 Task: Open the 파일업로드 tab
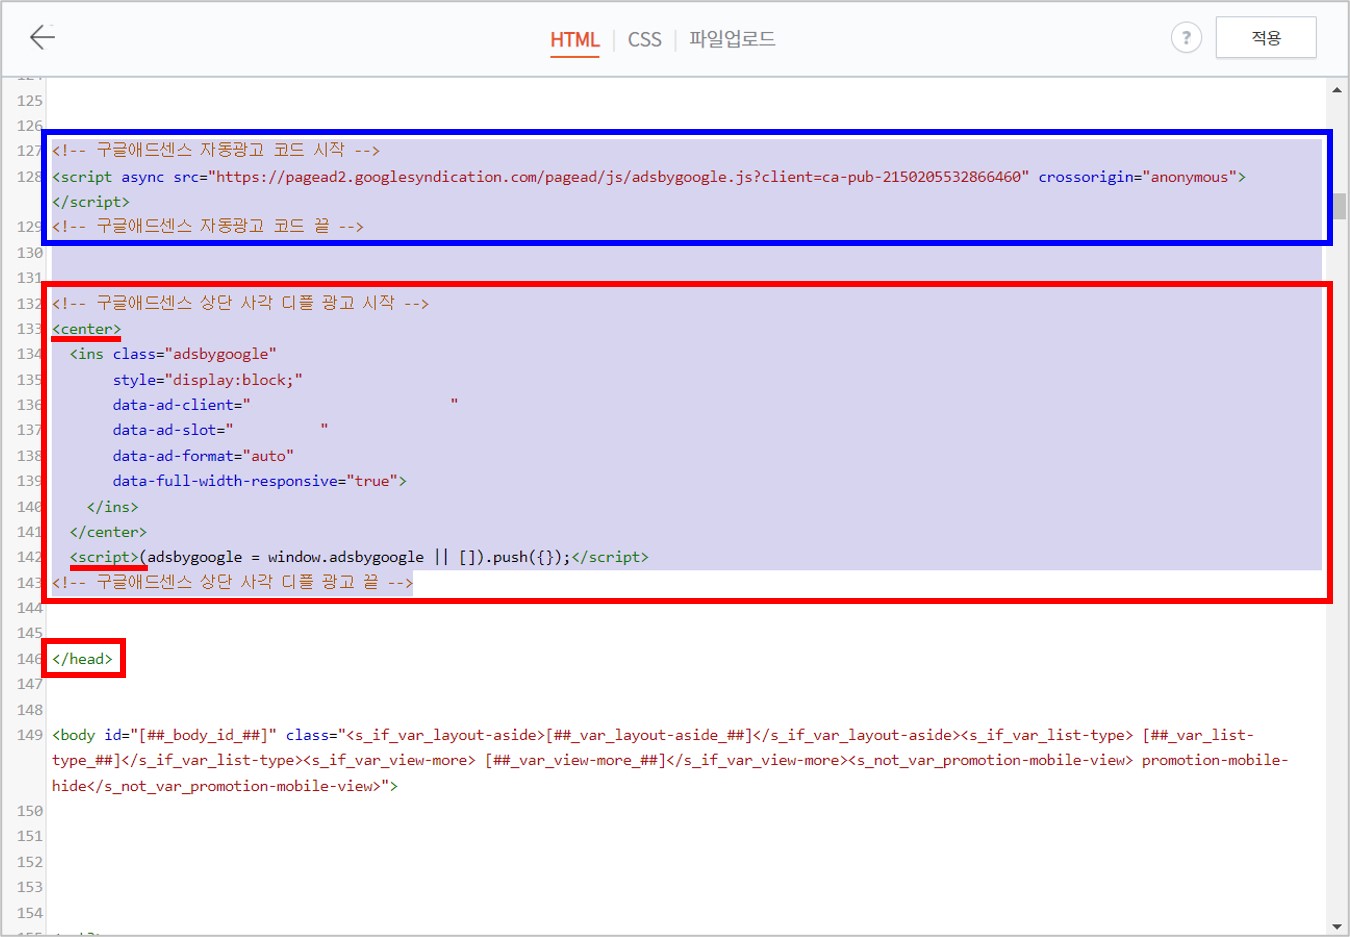coord(732,39)
